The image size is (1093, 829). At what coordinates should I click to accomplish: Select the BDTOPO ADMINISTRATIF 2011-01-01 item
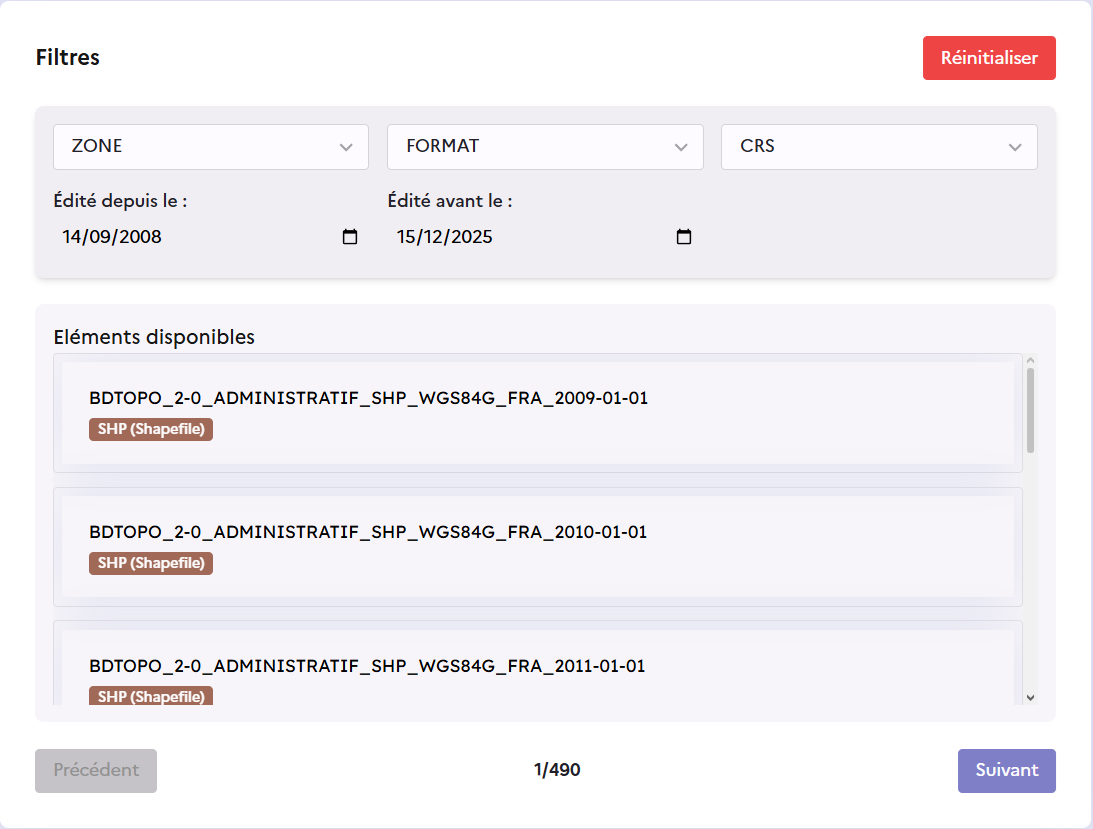(x=367, y=666)
